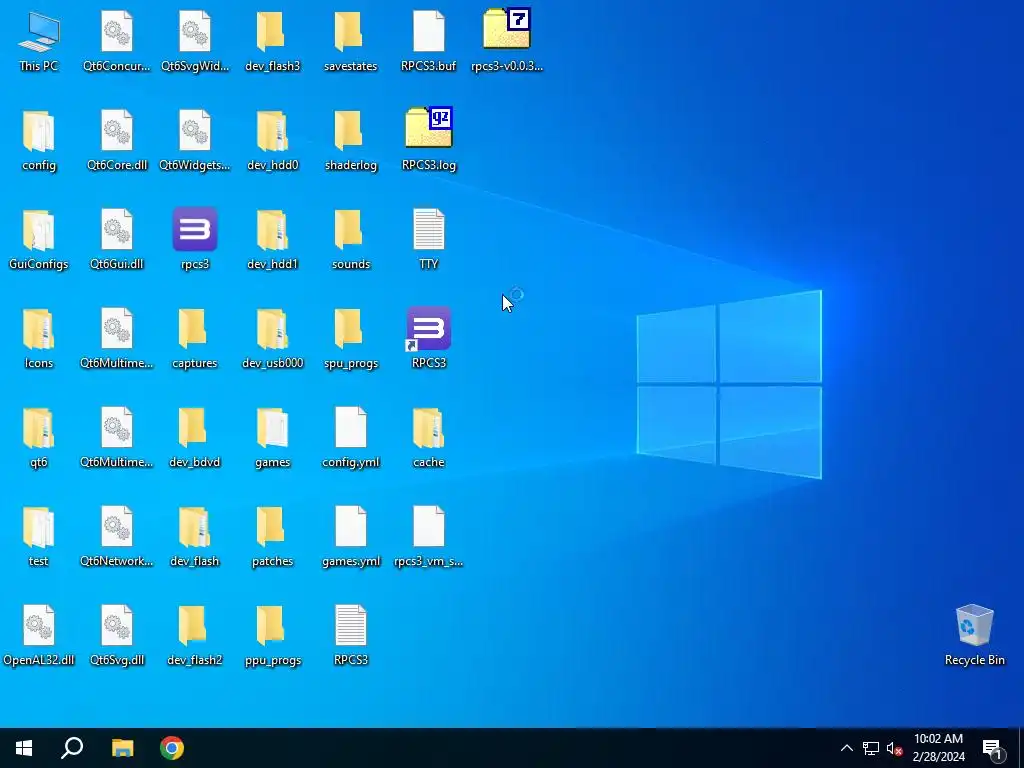Select the Qt6Widgets... DLL file
Viewport: 1024px width, 768px height.
point(195,140)
